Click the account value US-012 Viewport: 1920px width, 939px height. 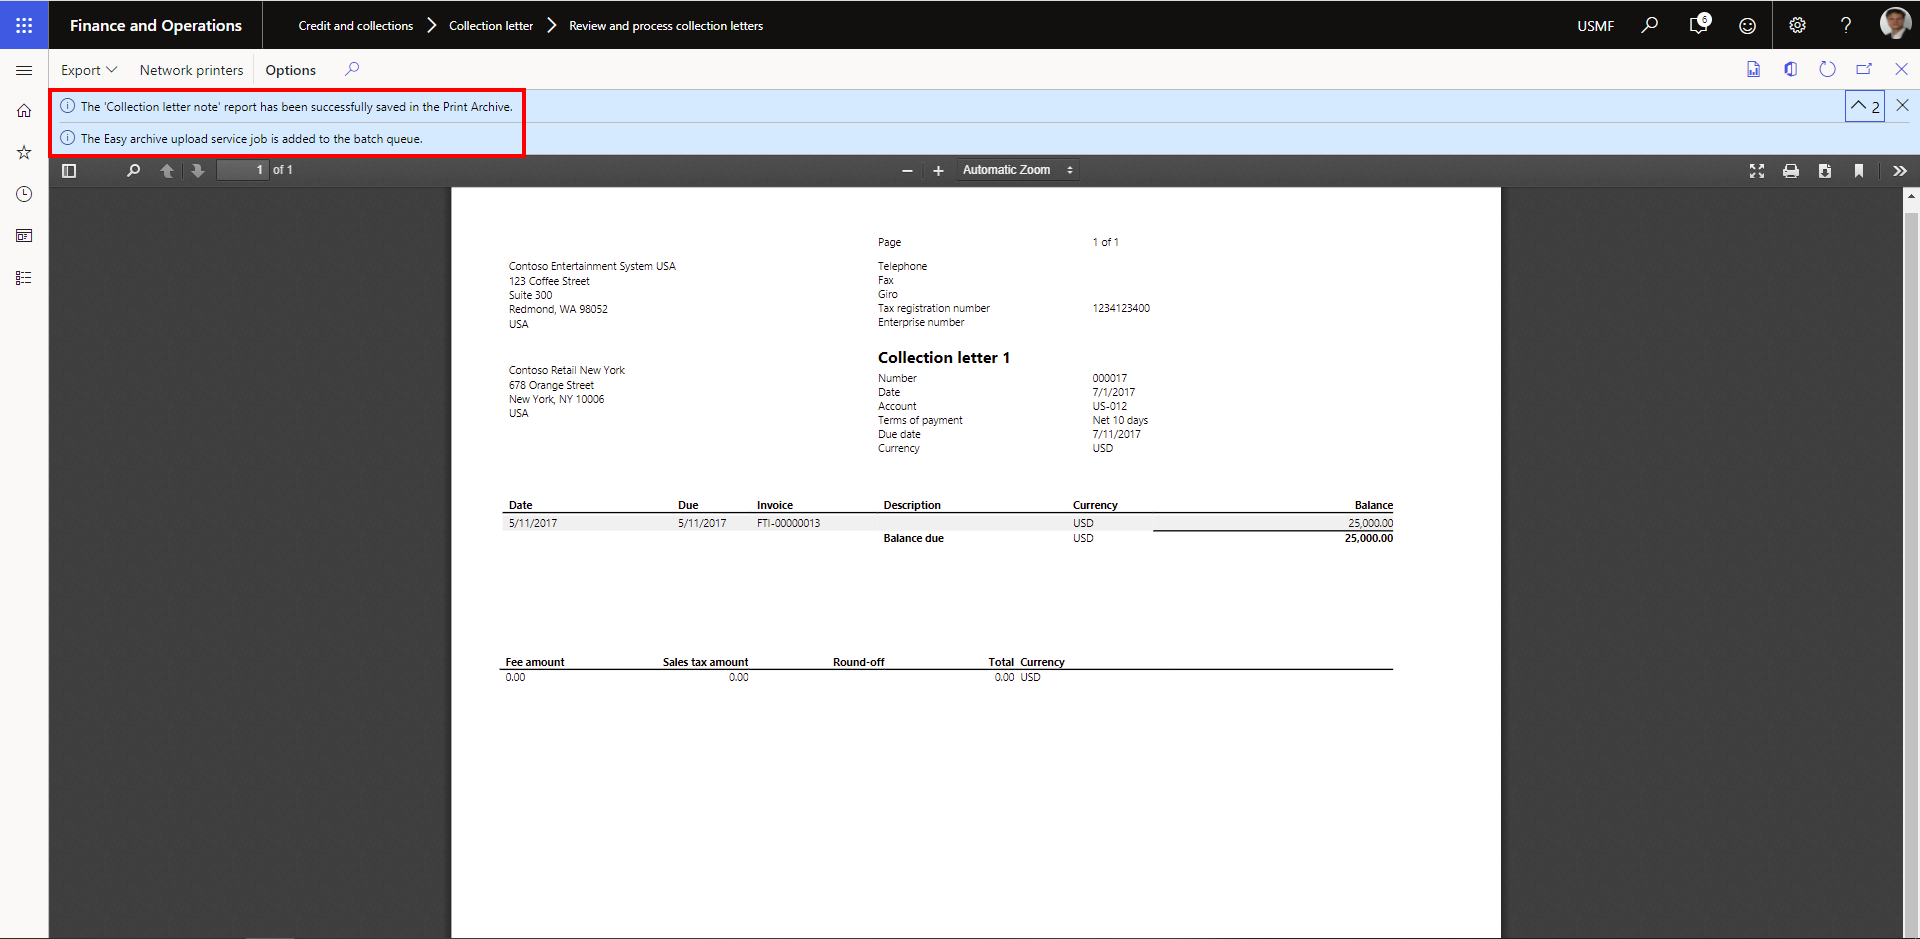pyautogui.click(x=1109, y=406)
